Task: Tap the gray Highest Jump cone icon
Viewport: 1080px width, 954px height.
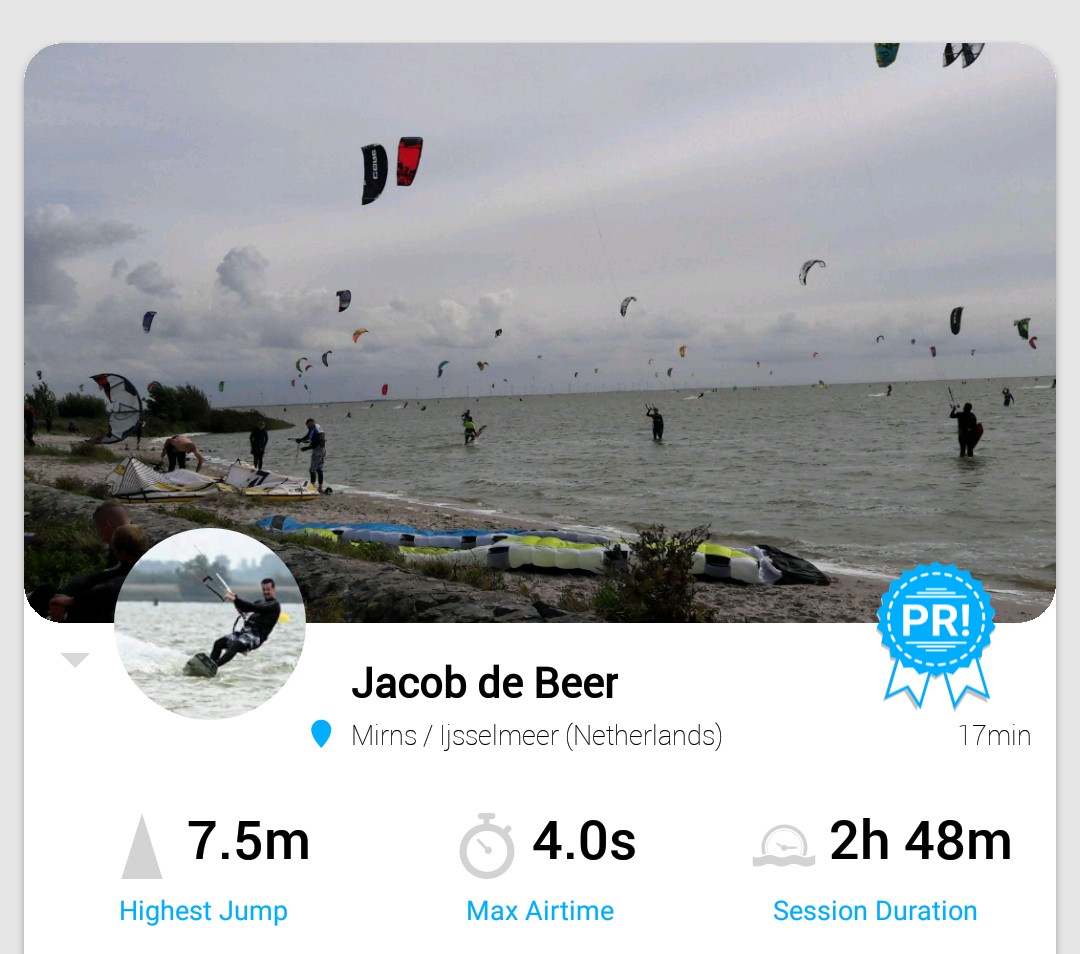Action: pos(142,847)
